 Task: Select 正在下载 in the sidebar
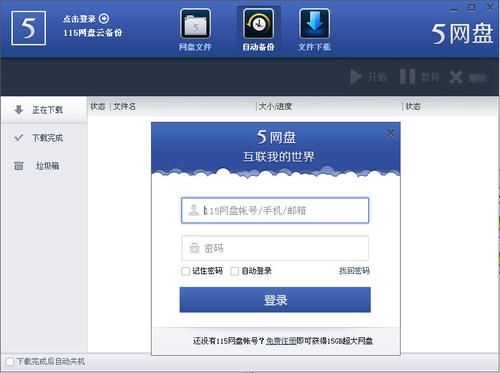[x=43, y=110]
